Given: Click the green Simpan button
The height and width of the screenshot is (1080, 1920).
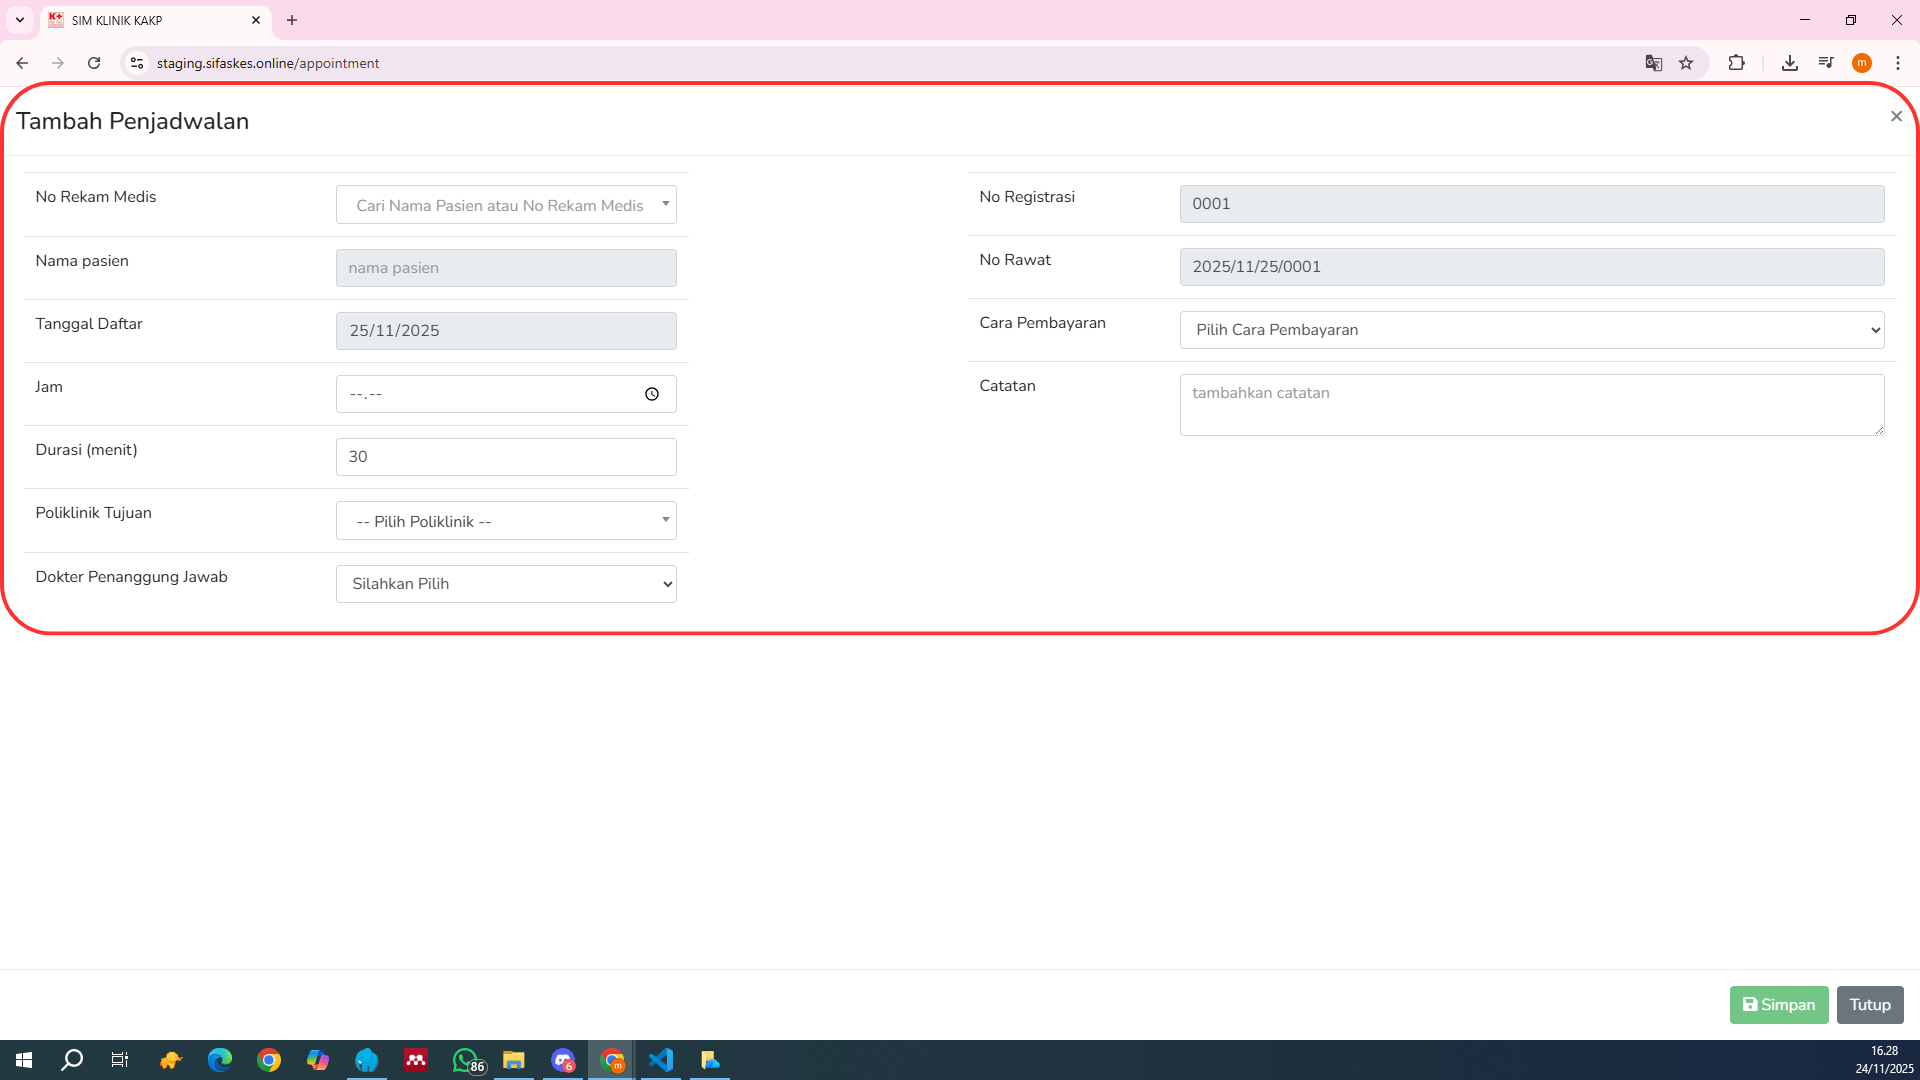Looking at the screenshot, I should (1778, 1005).
